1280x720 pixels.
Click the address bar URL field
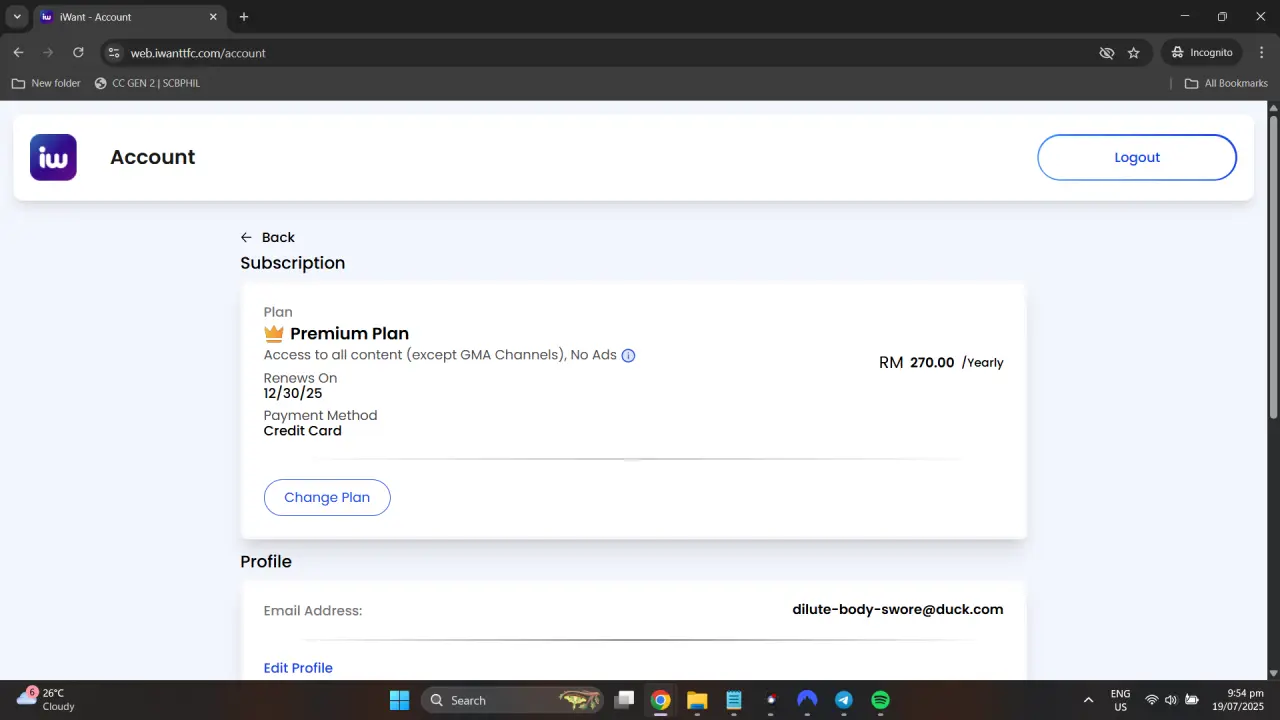[x=600, y=53]
